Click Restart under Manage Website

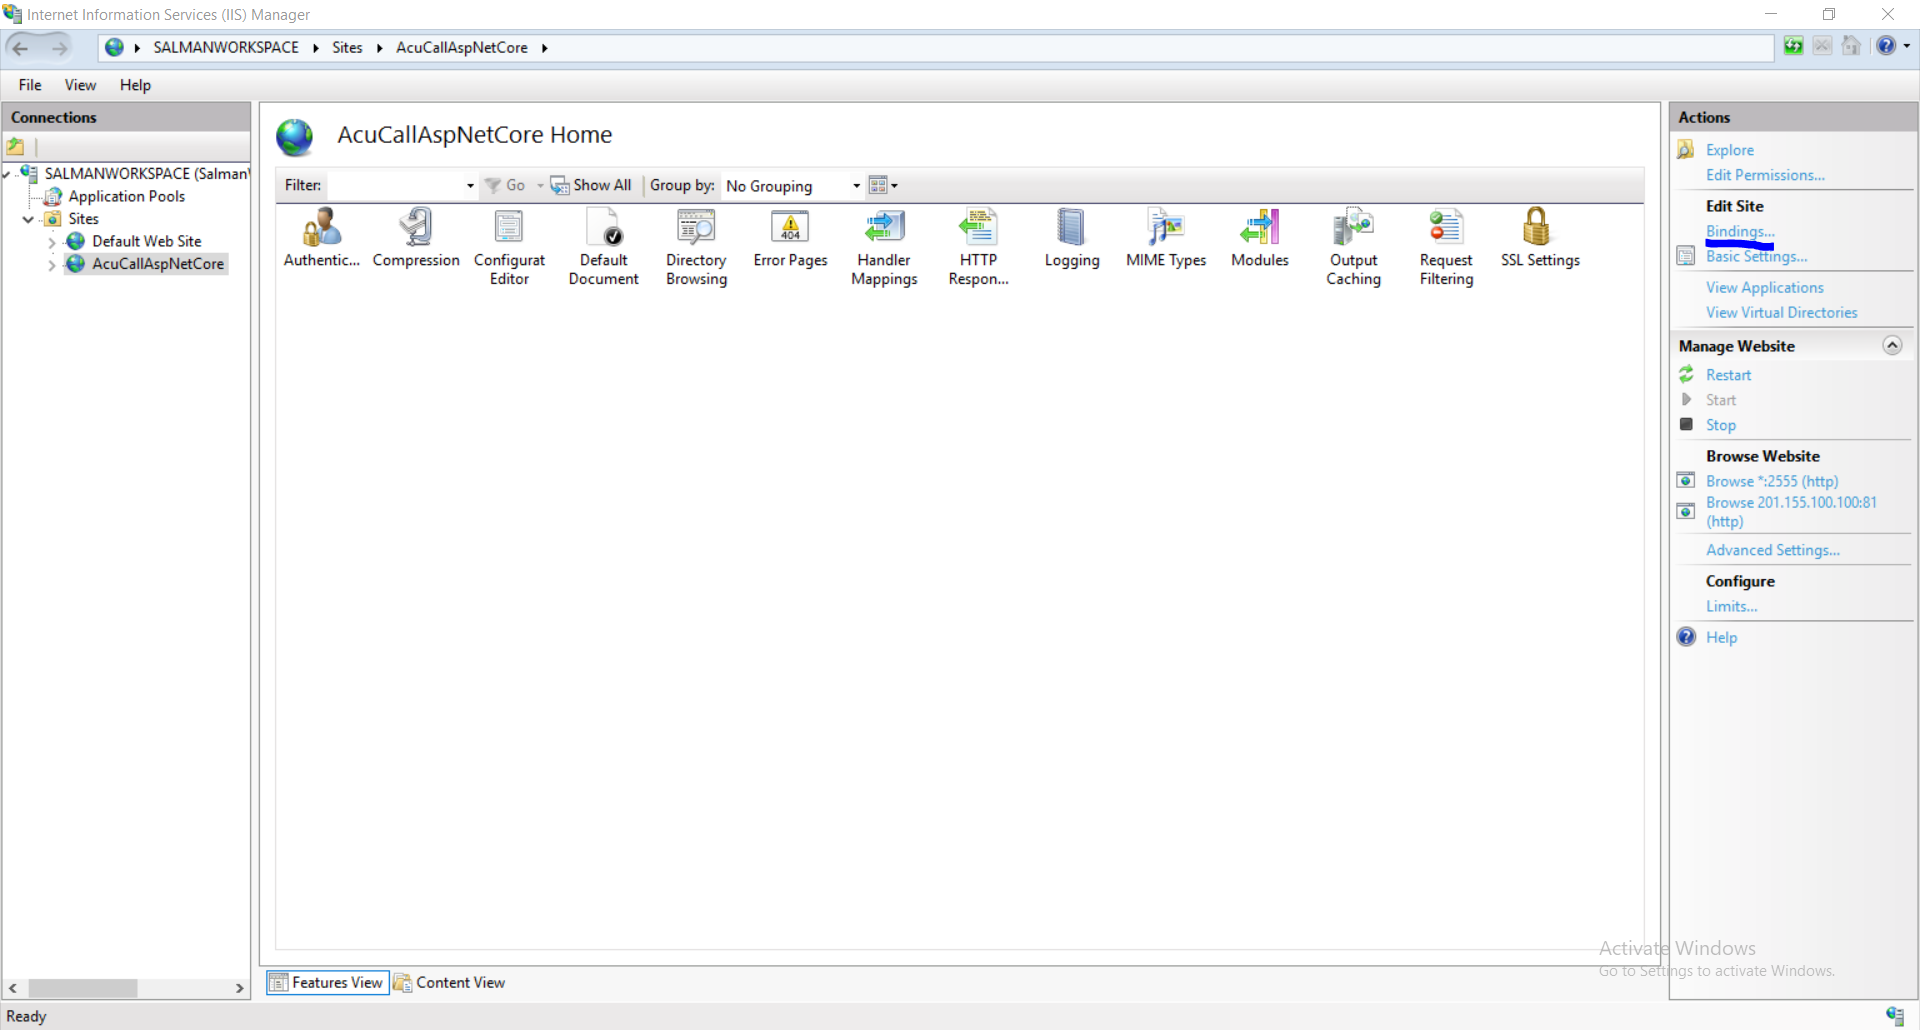(x=1728, y=375)
